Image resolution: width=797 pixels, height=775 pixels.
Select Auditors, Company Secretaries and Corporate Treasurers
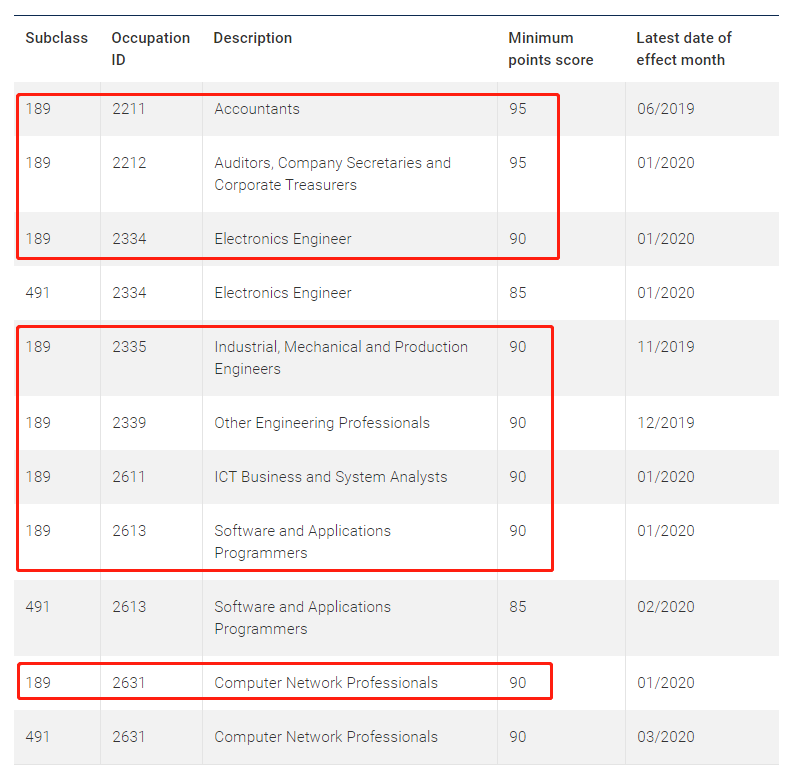[x=332, y=174]
